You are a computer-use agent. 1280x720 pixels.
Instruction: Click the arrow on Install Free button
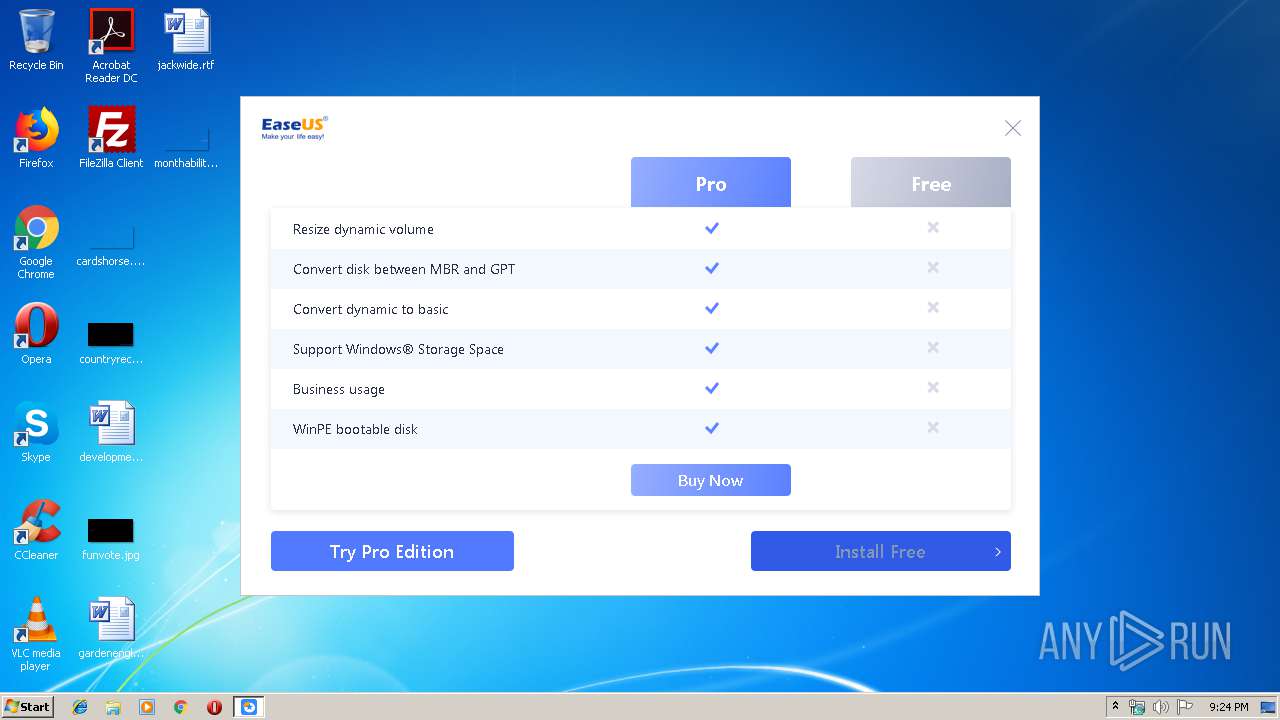pyautogui.click(x=997, y=552)
